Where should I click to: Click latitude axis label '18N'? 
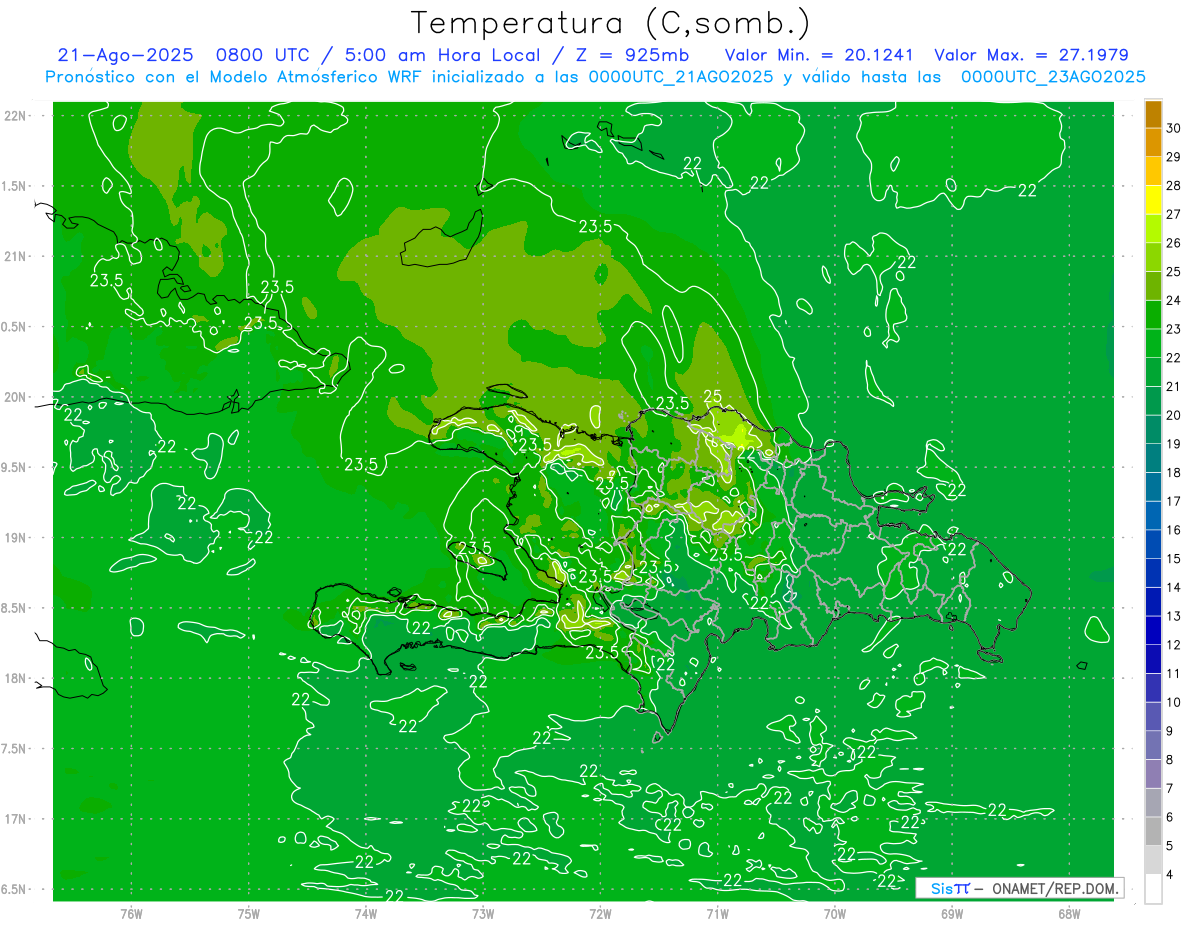[x=16, y=678]
